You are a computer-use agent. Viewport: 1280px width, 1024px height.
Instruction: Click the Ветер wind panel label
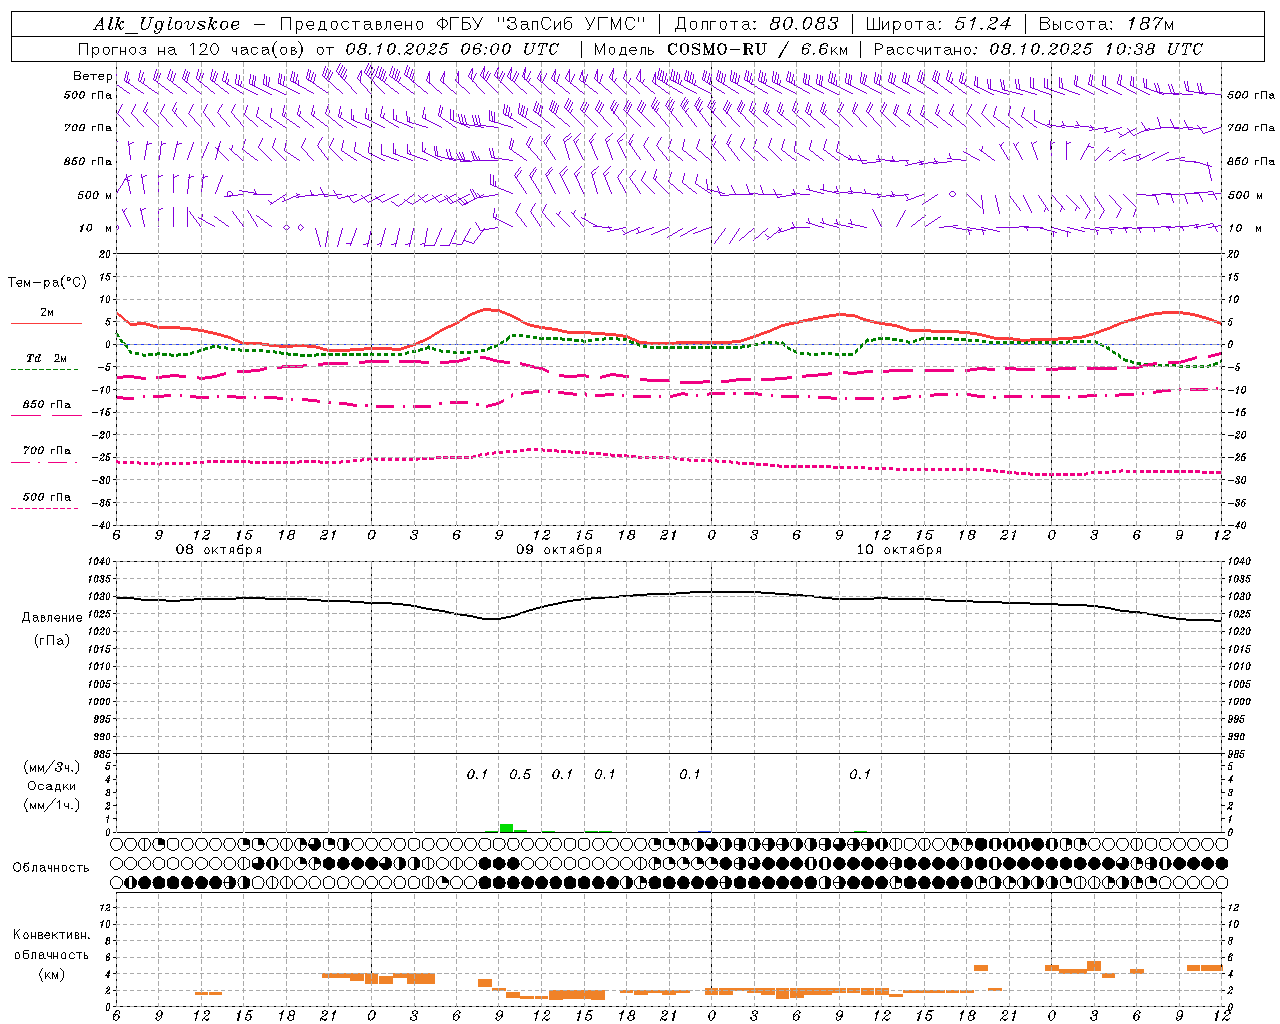tap(92, 76)
